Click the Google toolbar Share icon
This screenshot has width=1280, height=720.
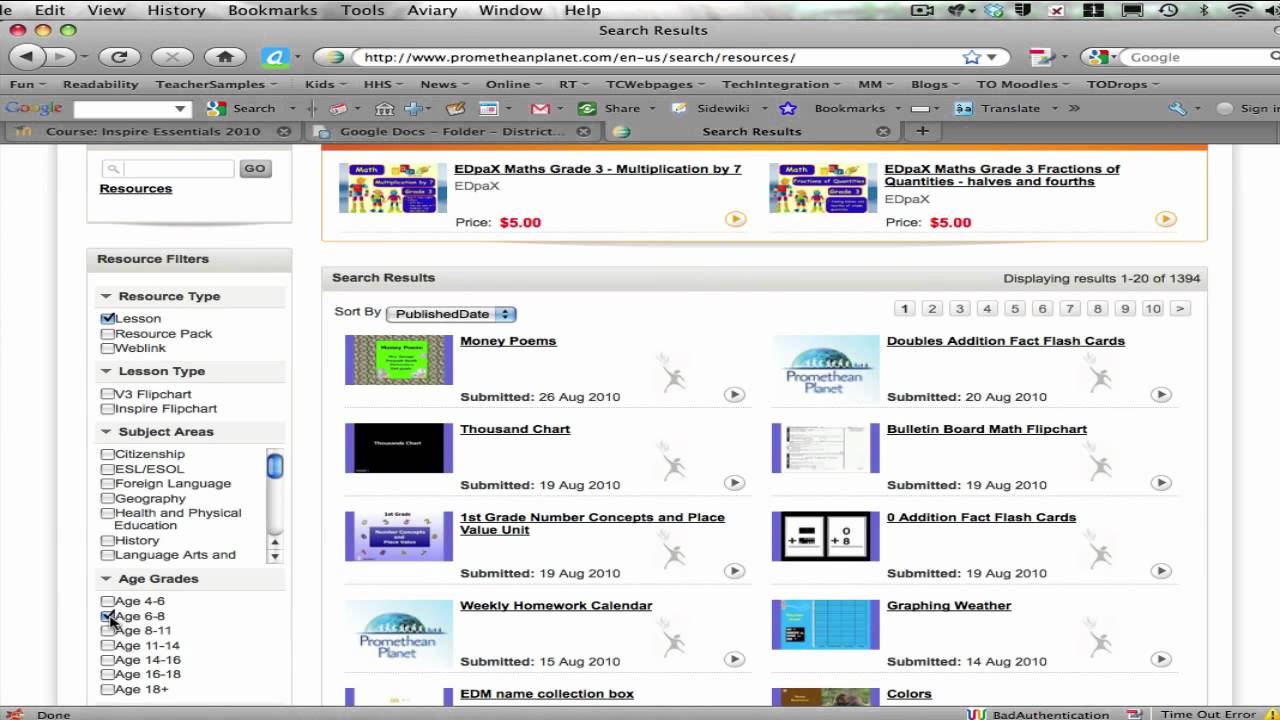pos(609,108)
